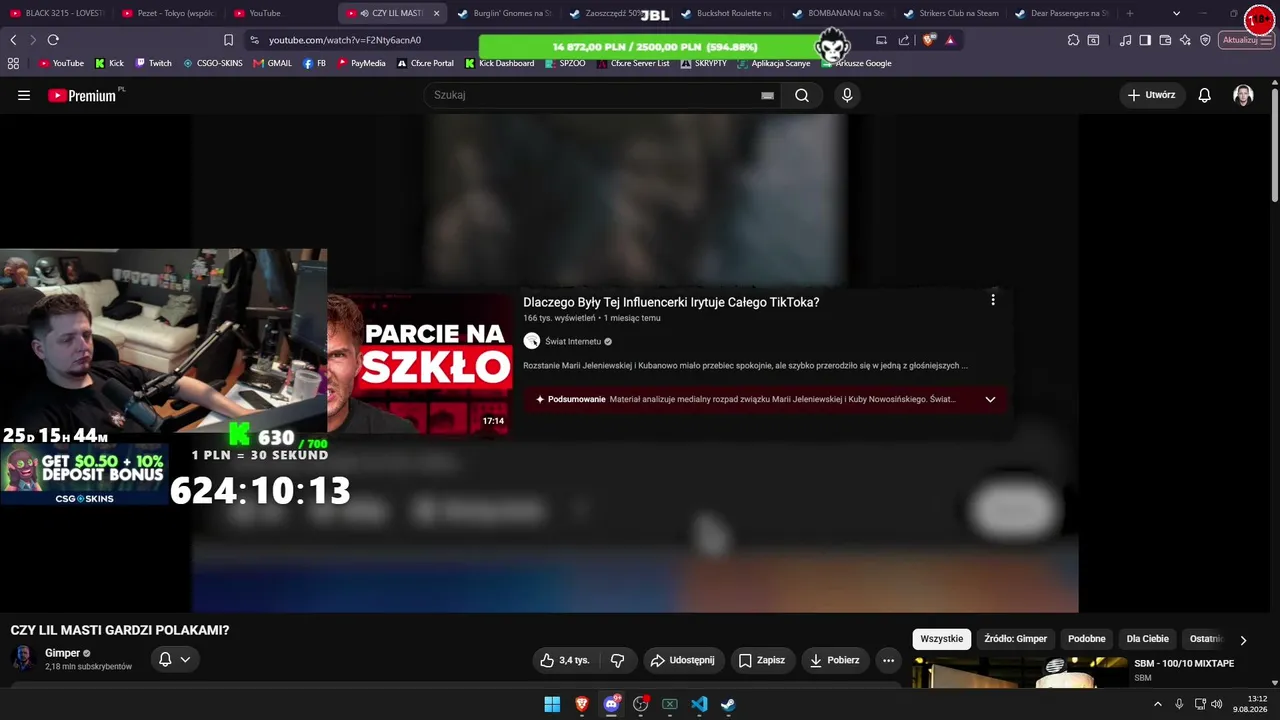Screen dimensions: 1280x720
Task: Open the Świat Internetu channel link
Action: pos(573,342)
